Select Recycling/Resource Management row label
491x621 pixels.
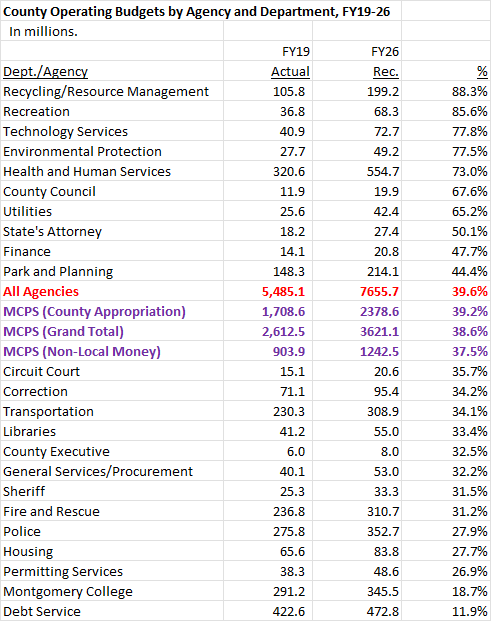(x=106, y=91)
